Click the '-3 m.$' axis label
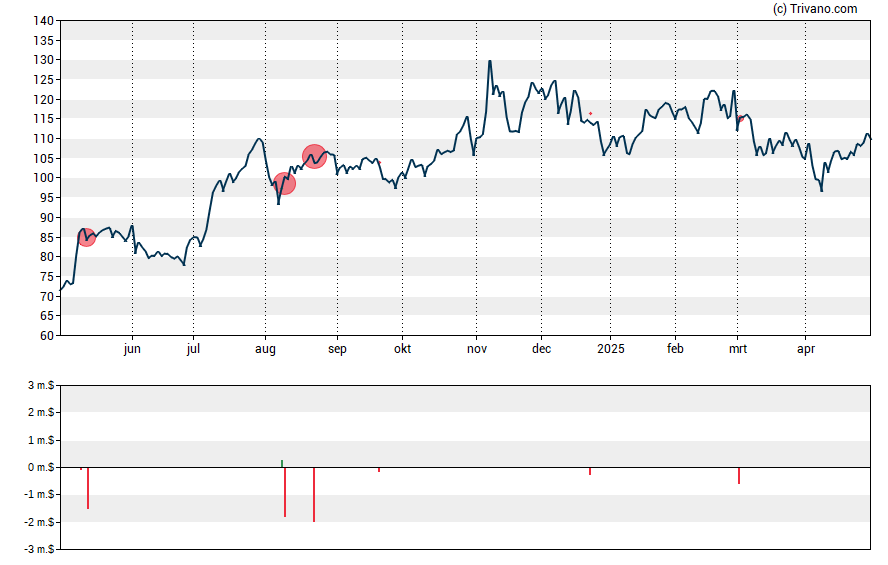 (39, 550)
